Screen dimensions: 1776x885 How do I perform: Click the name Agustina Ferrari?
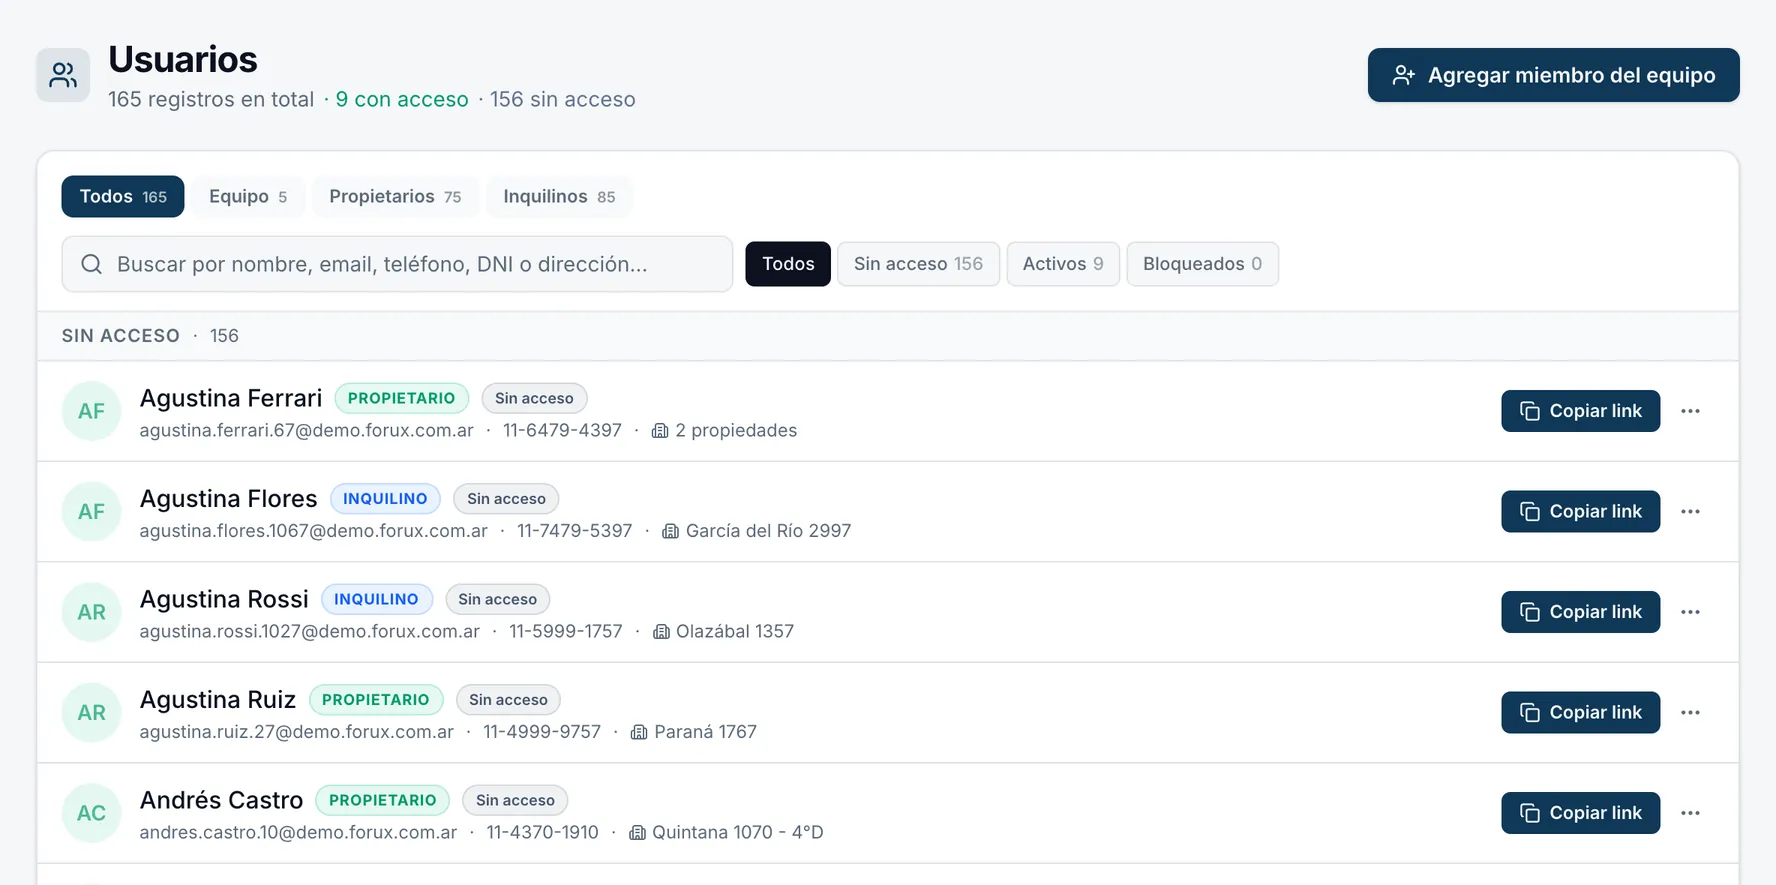[x=231, y=398]
